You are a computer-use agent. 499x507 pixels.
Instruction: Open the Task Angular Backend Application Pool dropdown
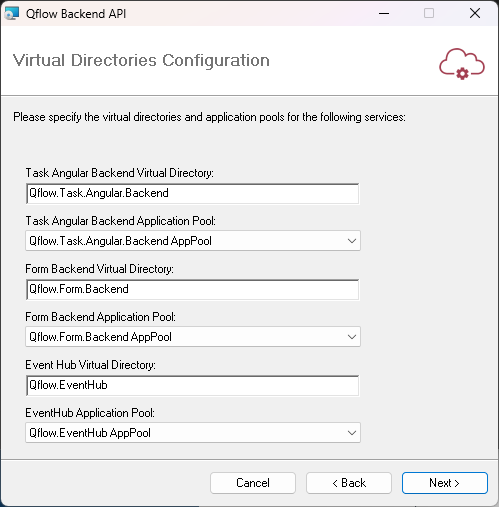click(x=193, y=241)
